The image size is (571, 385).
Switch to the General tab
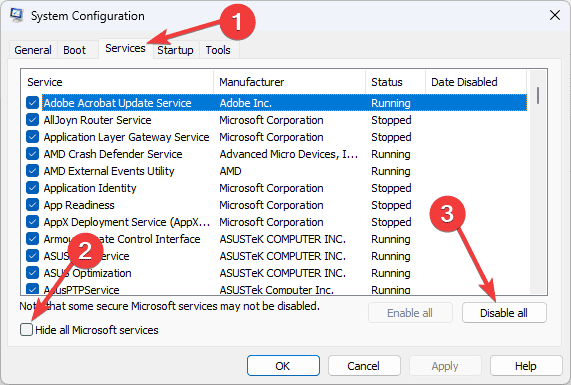(33, 50)
